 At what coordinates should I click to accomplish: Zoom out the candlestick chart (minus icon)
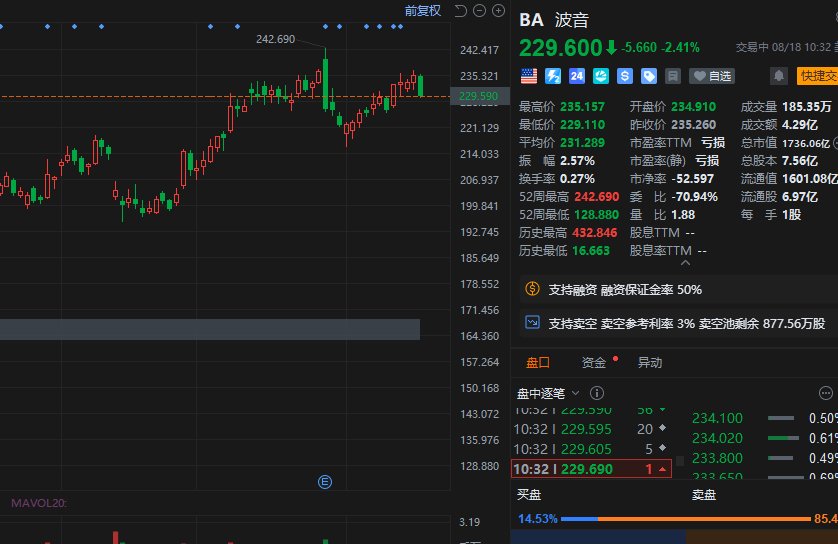[479, 11]
